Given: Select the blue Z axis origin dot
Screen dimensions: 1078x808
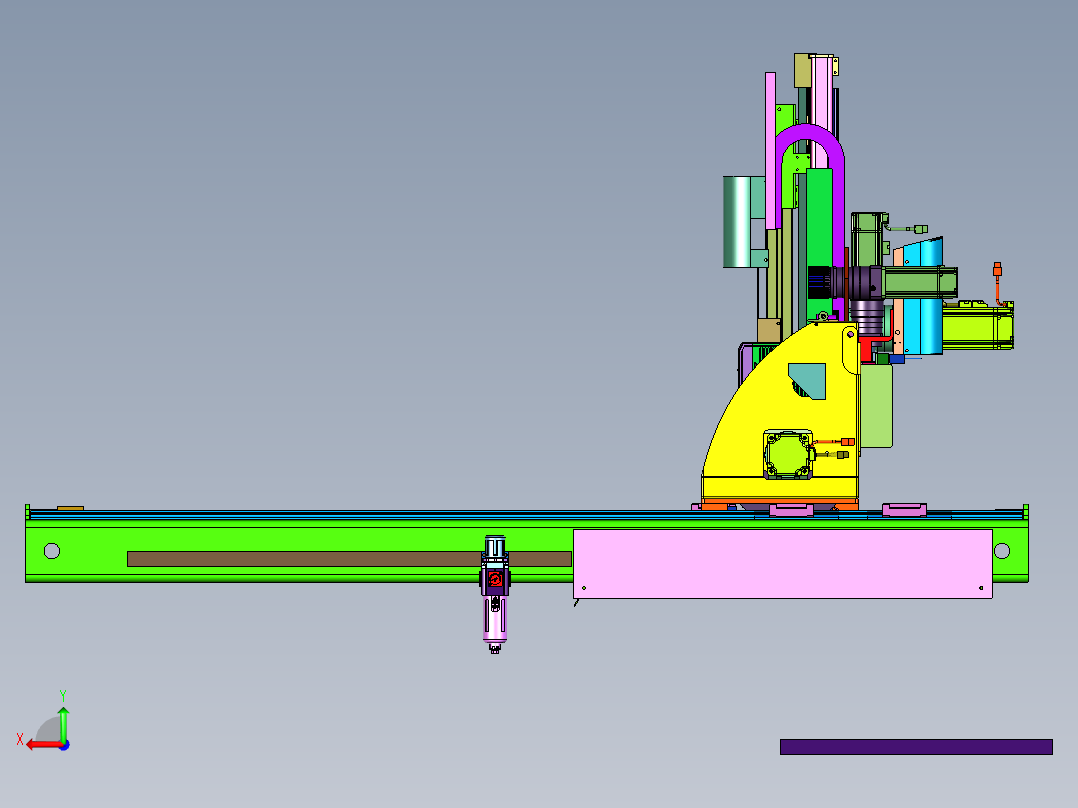Looking at the screenshot, I should click(63, 744).
